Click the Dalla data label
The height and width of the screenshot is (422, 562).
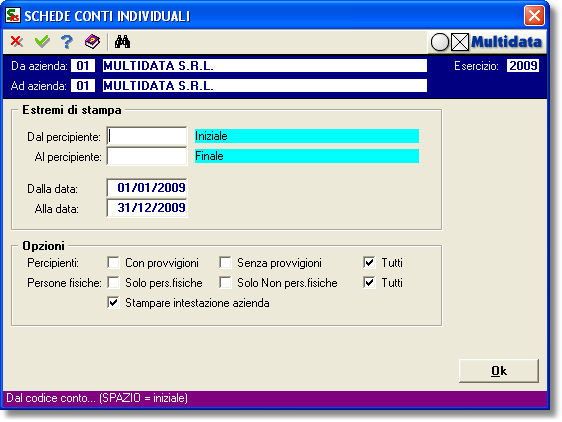point(52,189)
